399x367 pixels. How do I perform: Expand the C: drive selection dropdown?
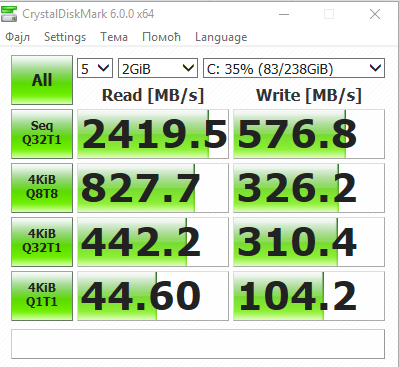pos(294,68)
